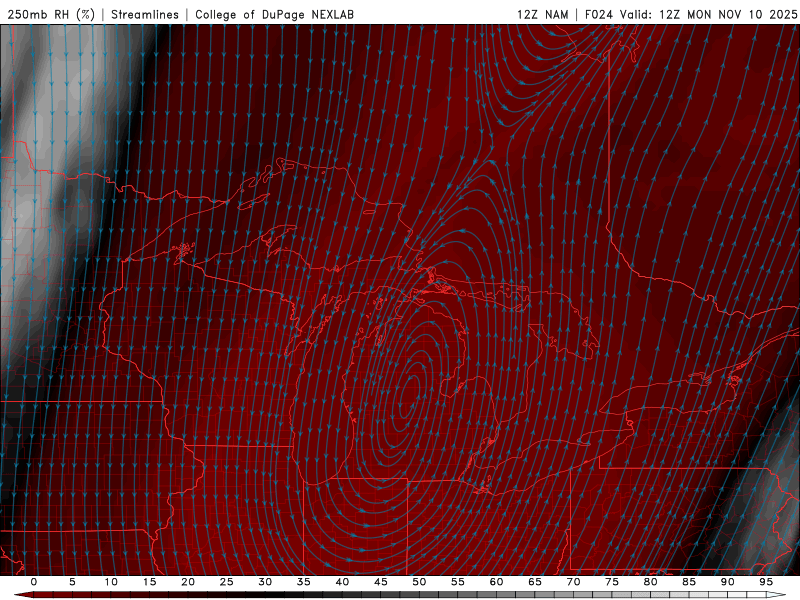
Task: Click the colorbar label "55"
Action: (x=458, y=582)
